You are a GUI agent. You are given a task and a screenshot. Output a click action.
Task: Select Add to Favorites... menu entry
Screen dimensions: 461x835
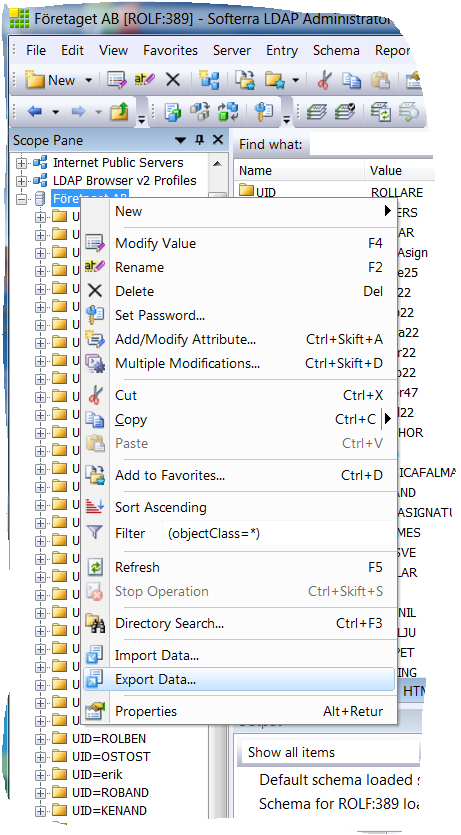pos(238,475)
